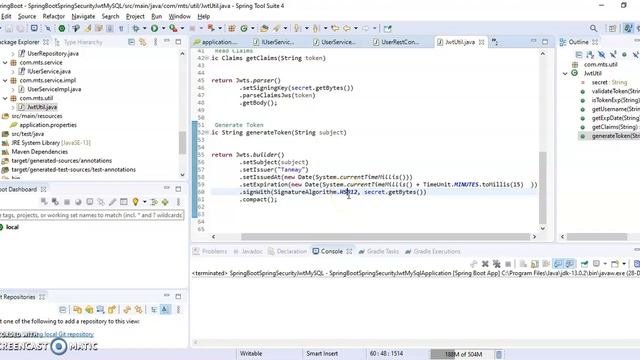Click the Remove Launch X icon in Console
This screenshot has height=360, width=640.
[485, 264]
